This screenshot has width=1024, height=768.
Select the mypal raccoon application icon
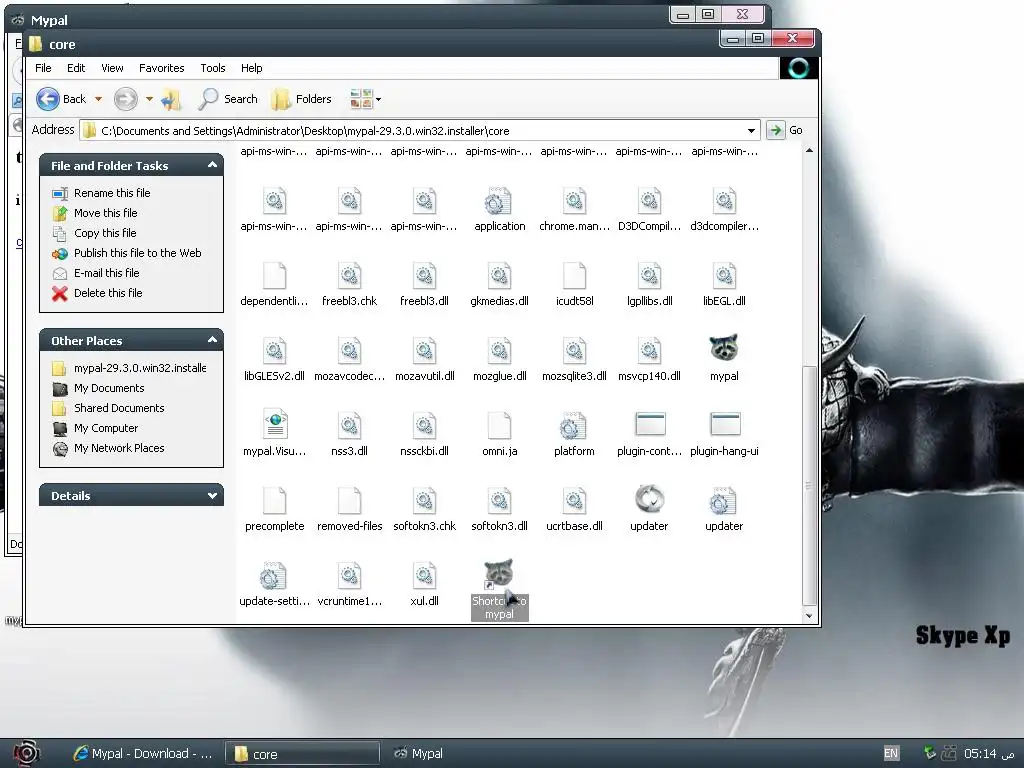click(724, 348)
